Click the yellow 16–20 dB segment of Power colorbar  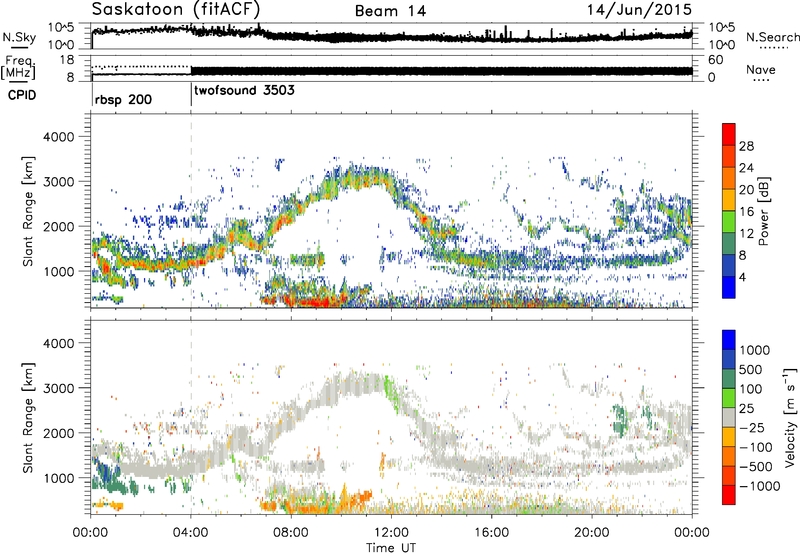pyautogui.click(x=729, y=199)
